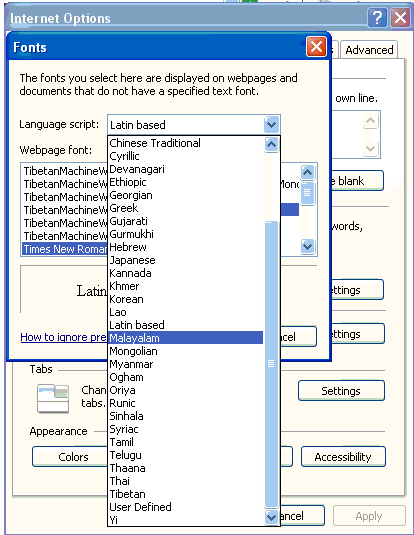Image resolution: width=414 pixels, height=535 pixels.
Task: Click the Help question mark icon
Action: 377,17
